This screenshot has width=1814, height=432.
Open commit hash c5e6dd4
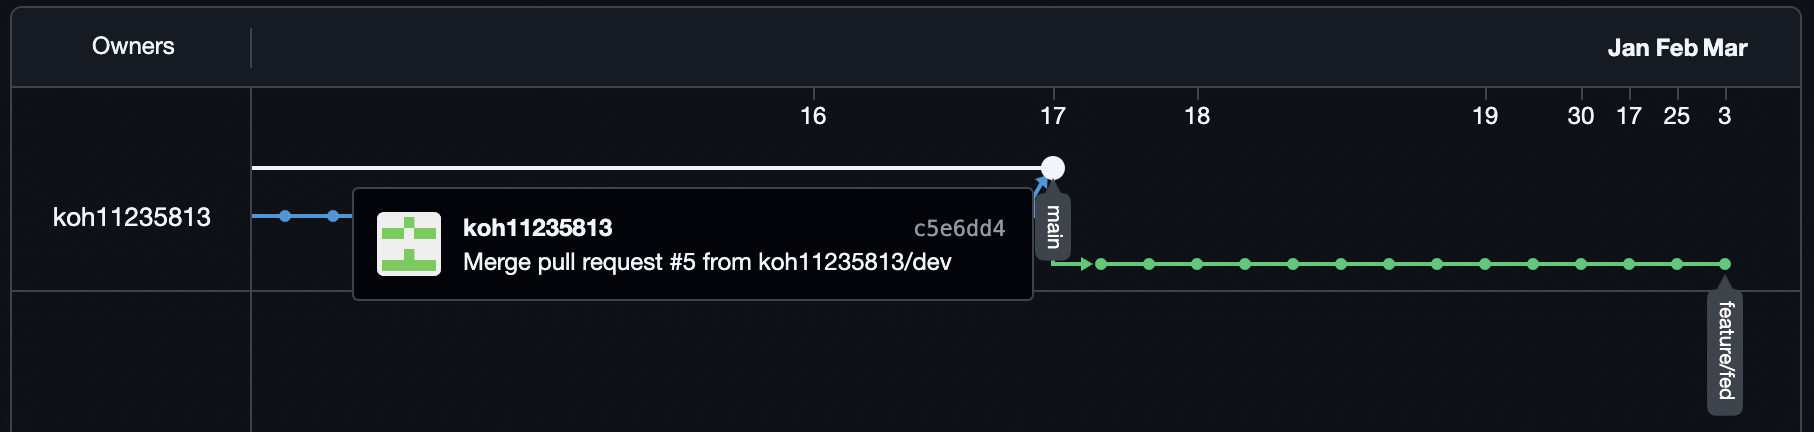[x=958, y=228]
